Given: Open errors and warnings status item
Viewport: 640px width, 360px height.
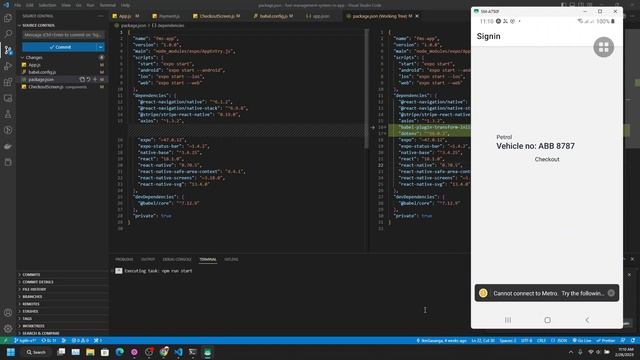Looking at the screenshot, I should [80, 340].
